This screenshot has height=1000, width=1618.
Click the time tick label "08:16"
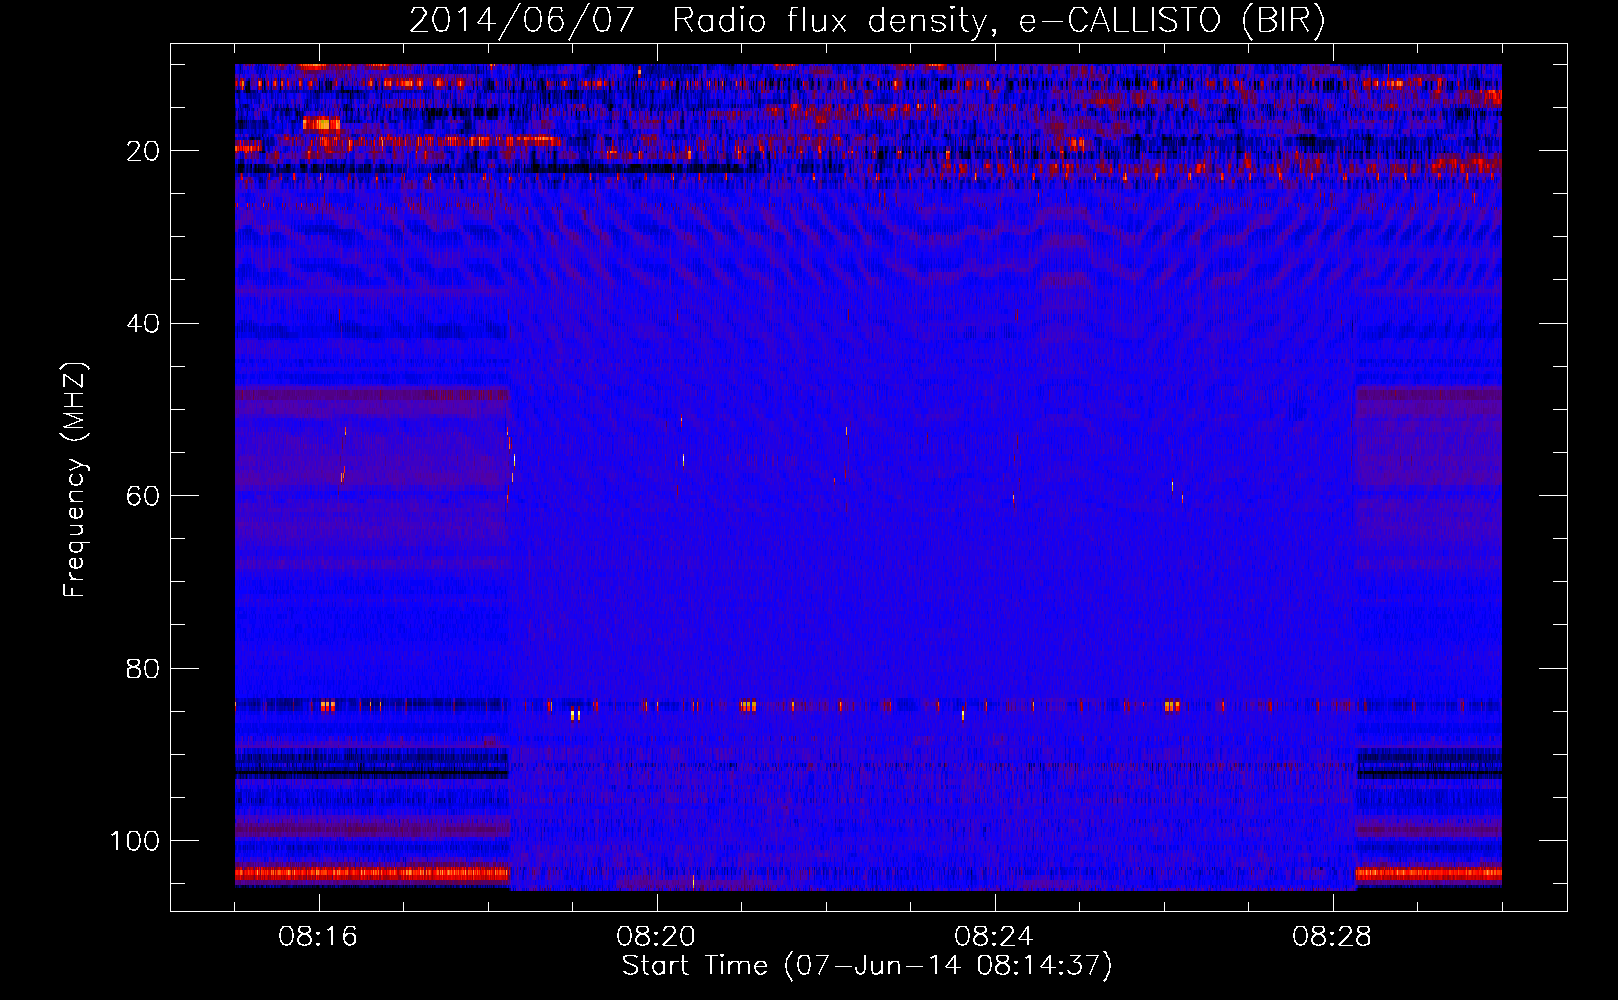point(318,937)
